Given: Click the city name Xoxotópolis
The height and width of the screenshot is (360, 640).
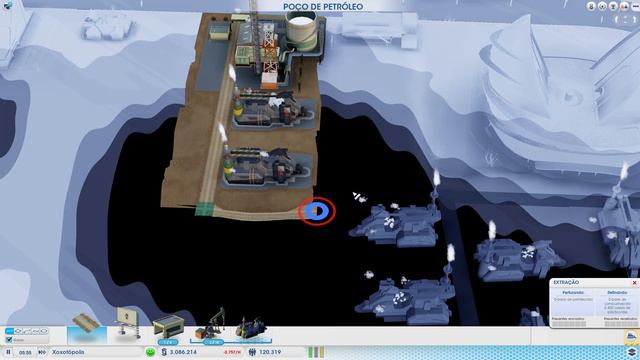Looking at the screenshot, I should coord(68,352).
